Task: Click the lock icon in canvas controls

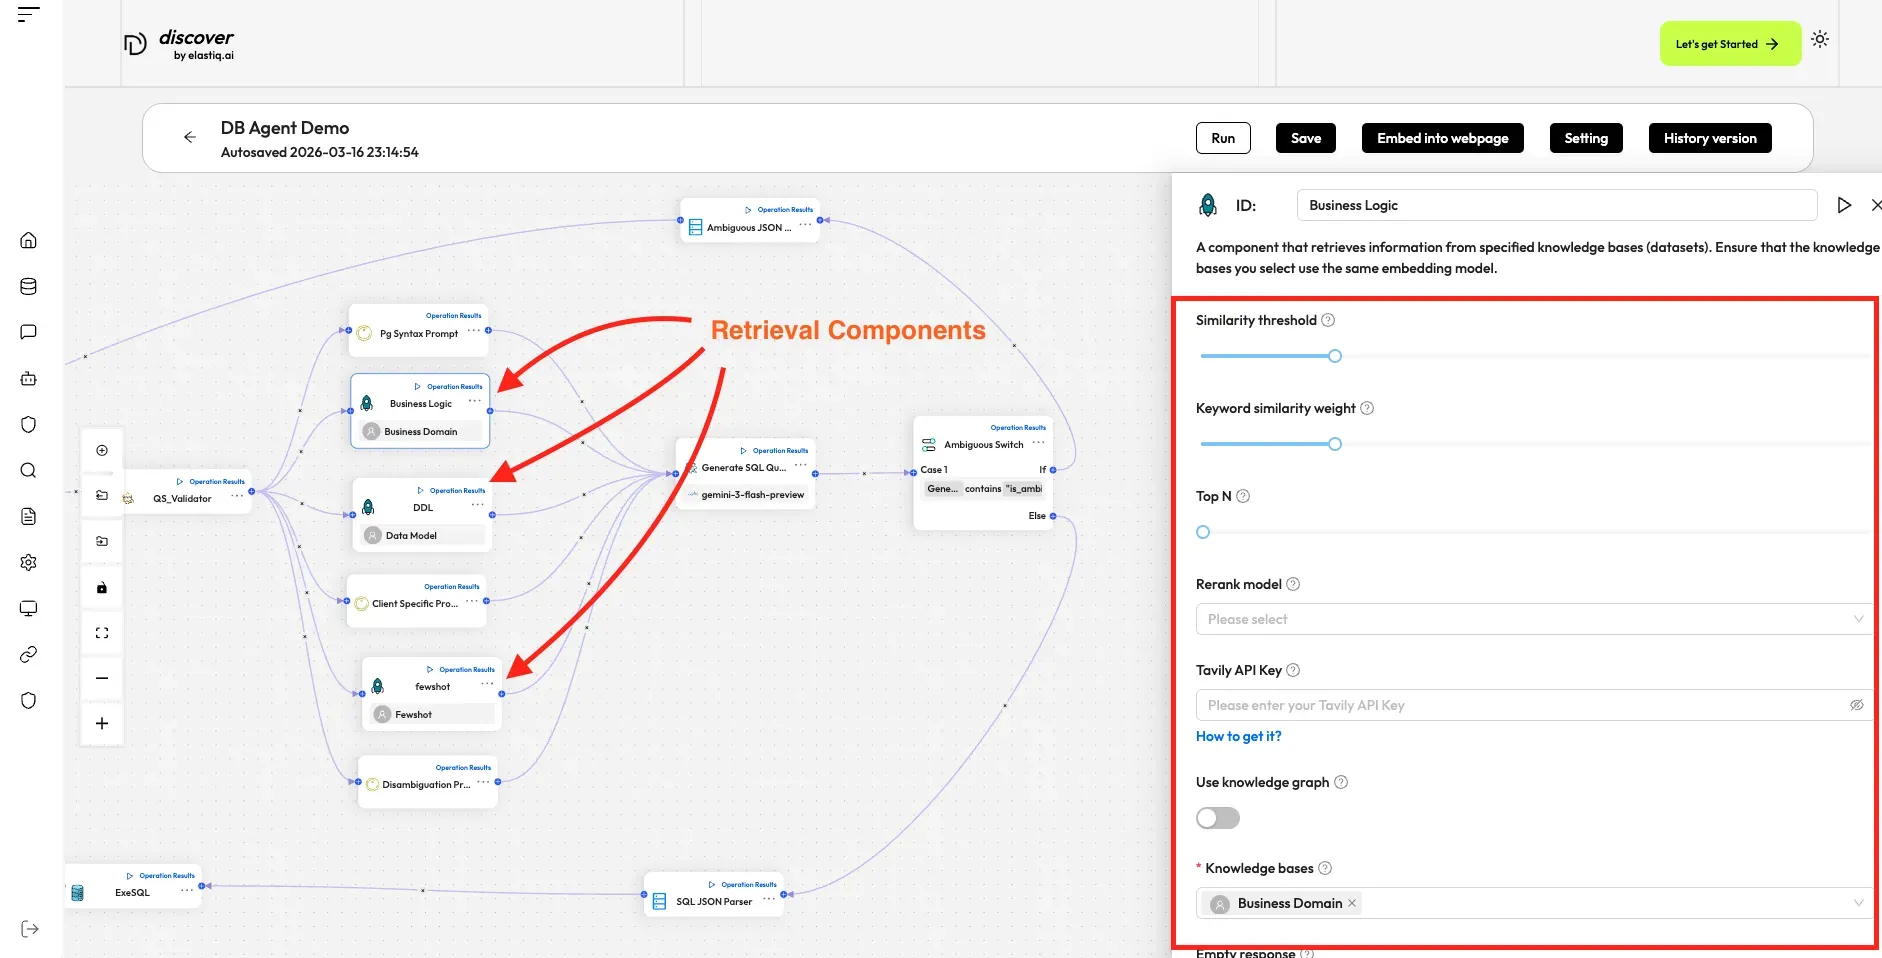Action: [x=102, y=588]
